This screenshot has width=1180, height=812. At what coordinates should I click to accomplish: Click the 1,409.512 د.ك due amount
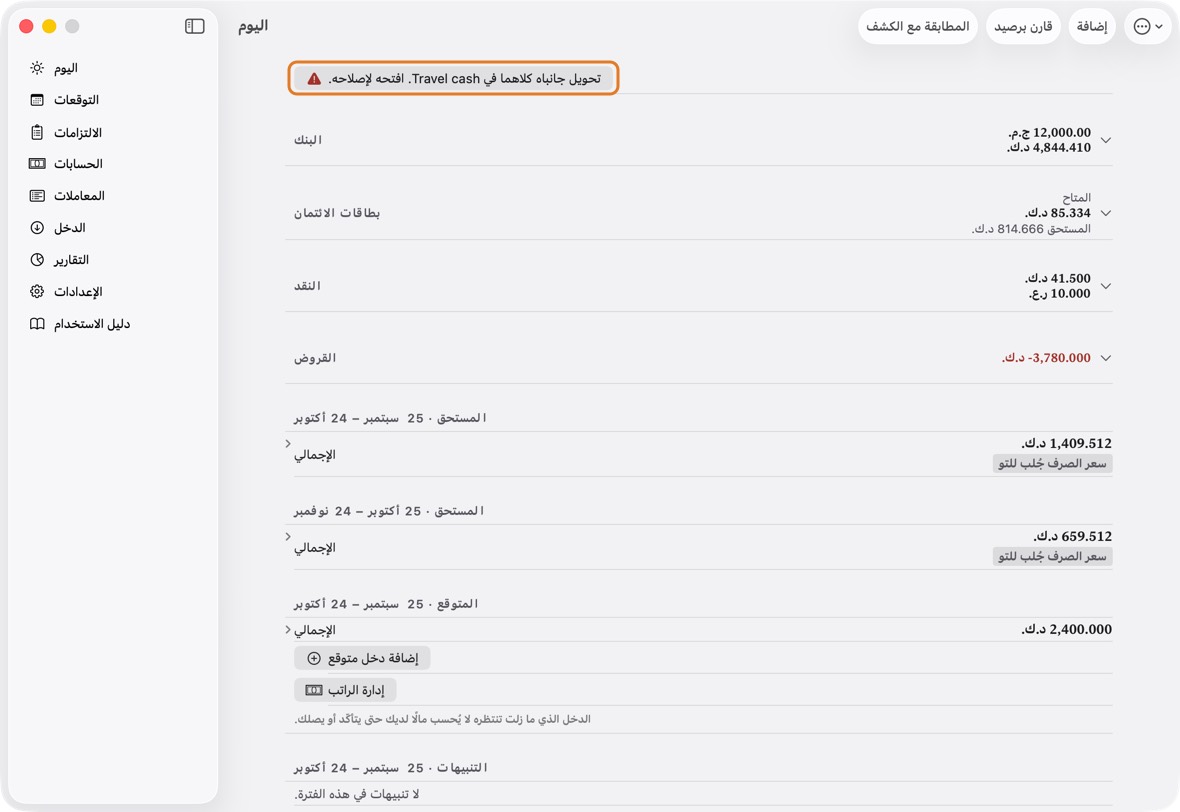(x=1066, y=444)
